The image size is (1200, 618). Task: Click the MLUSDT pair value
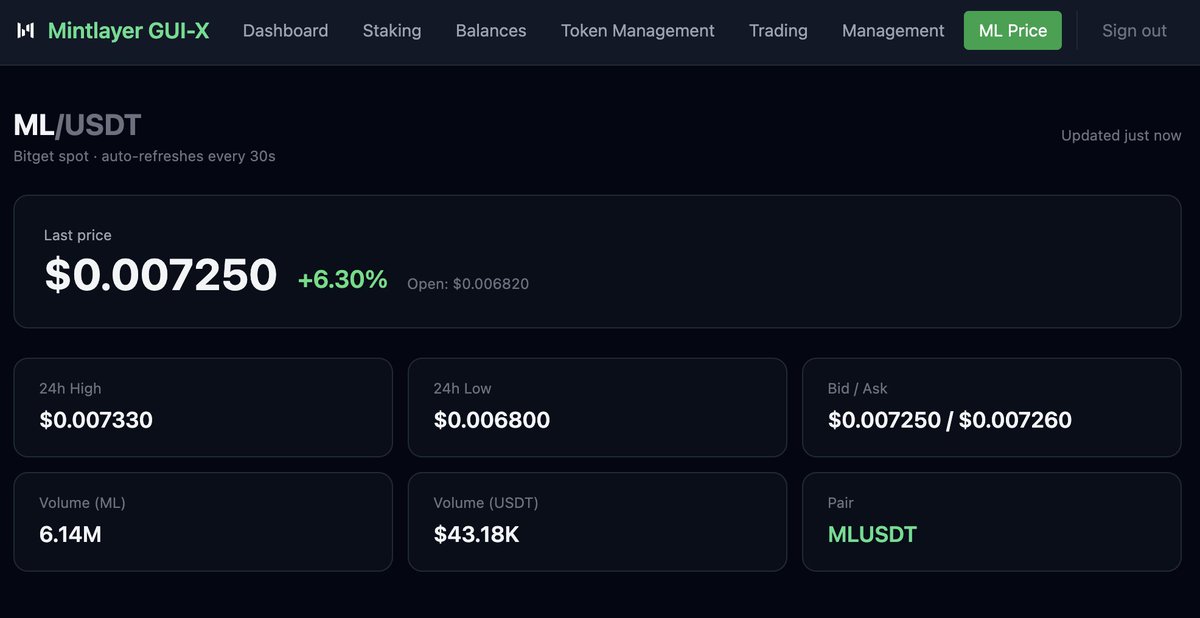[x=872, y=534]
